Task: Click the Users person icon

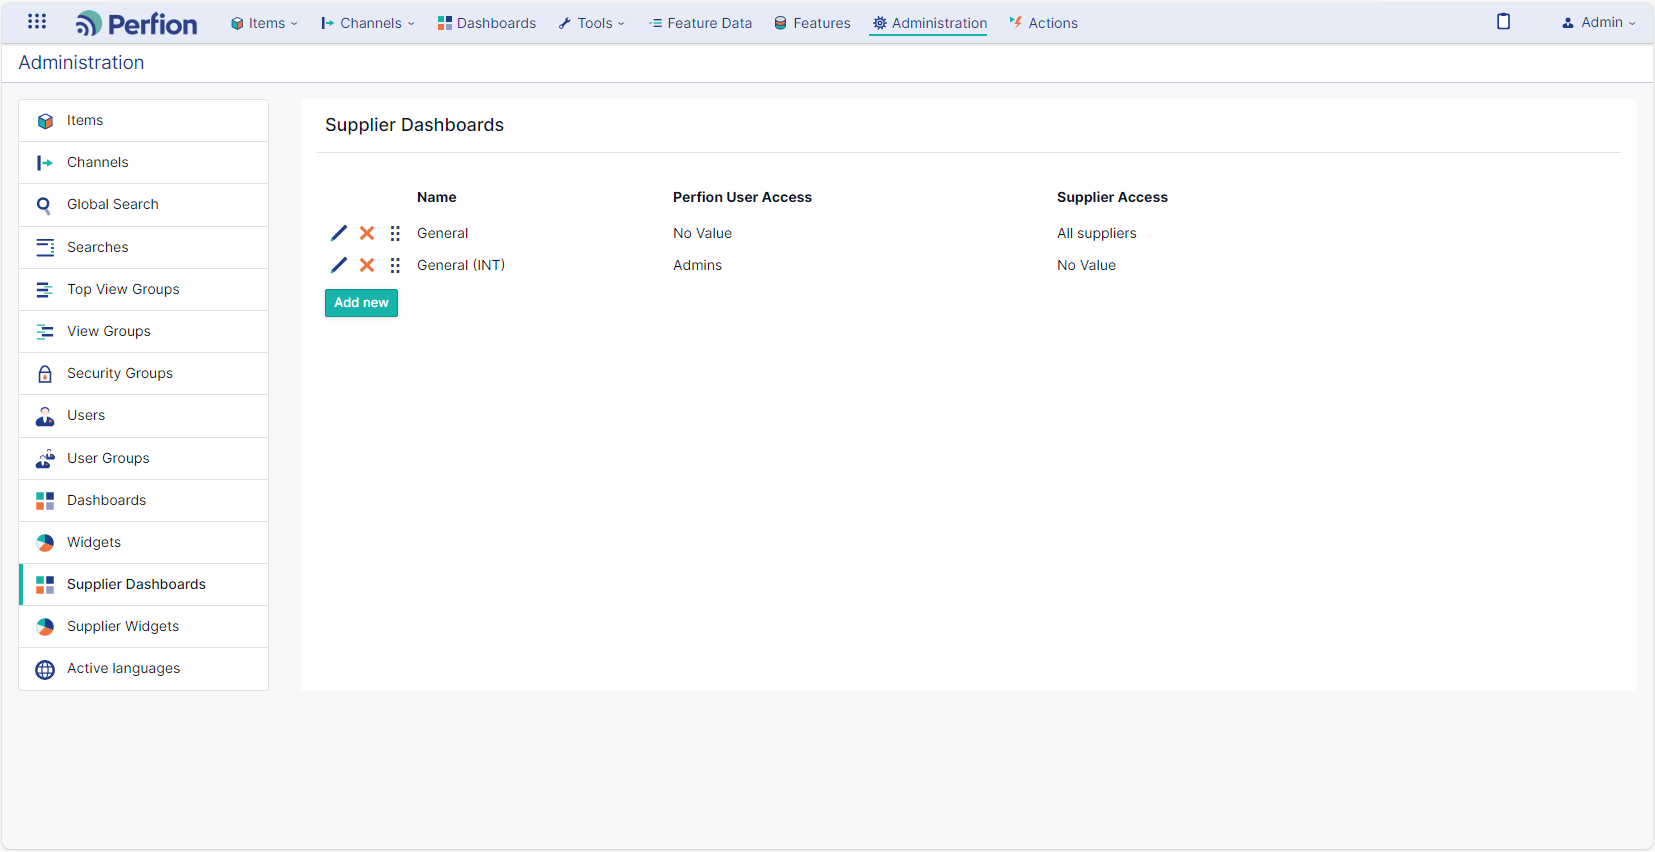Action: [x=45, y=416]
